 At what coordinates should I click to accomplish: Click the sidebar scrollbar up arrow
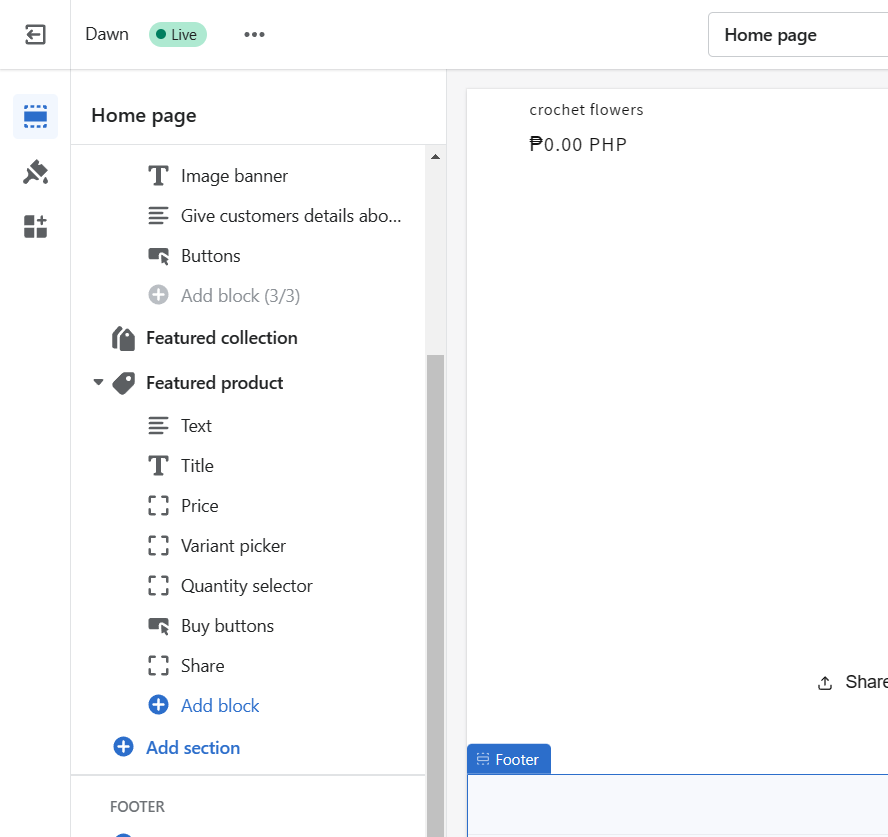435,157
